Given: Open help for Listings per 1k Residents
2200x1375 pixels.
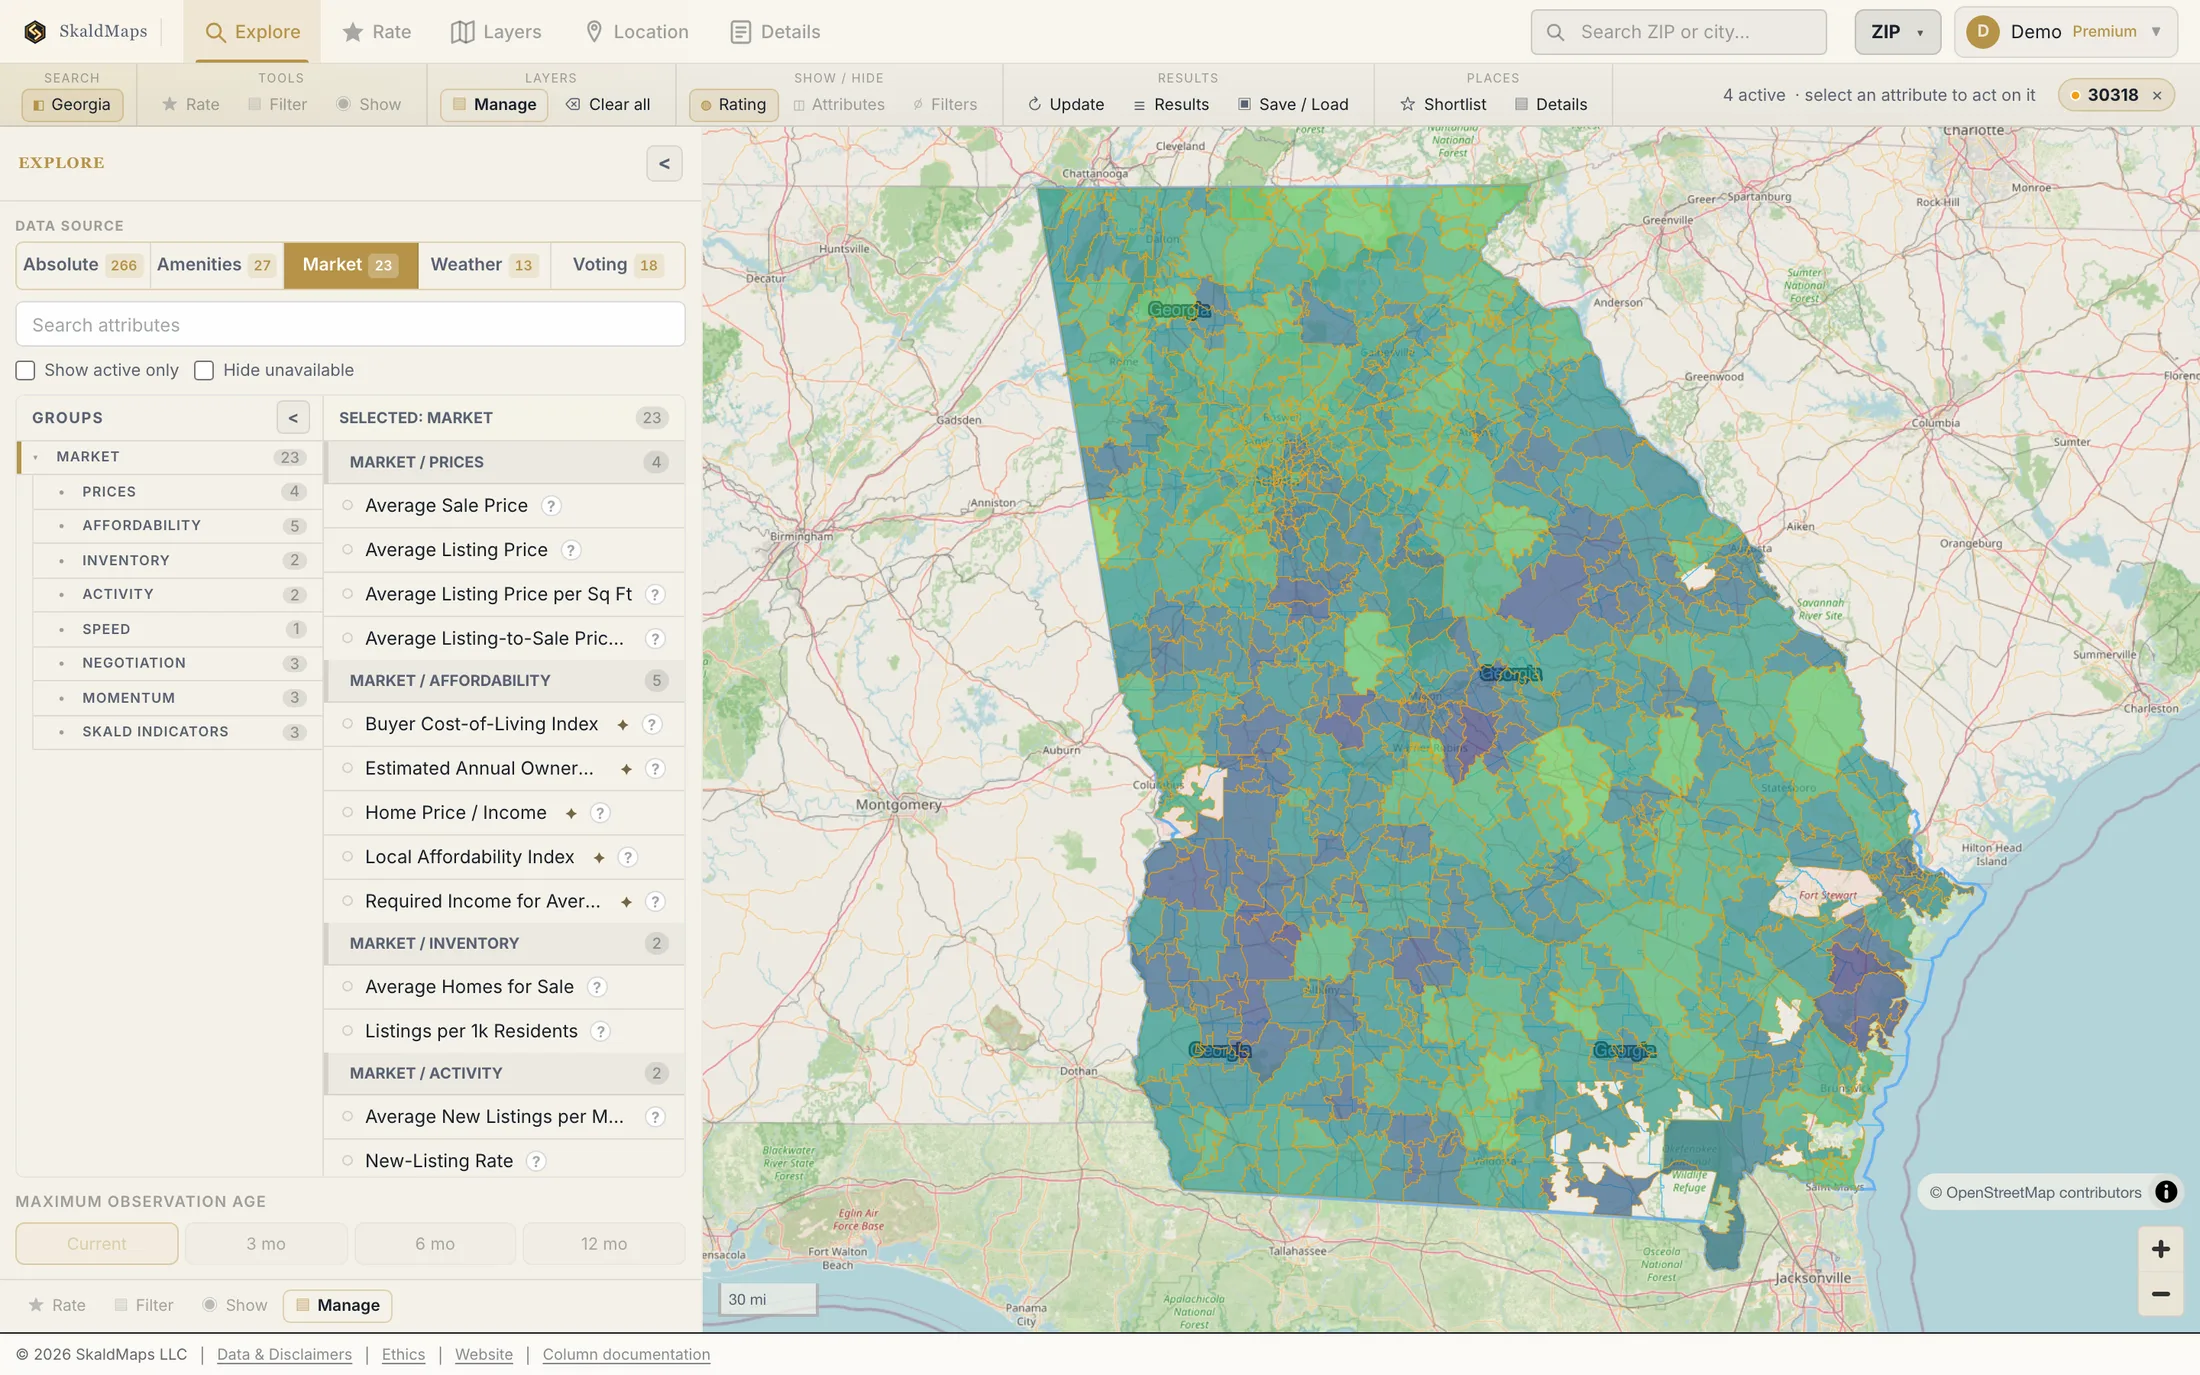Looking at the screenshot, I should (x=601, y=1031).
